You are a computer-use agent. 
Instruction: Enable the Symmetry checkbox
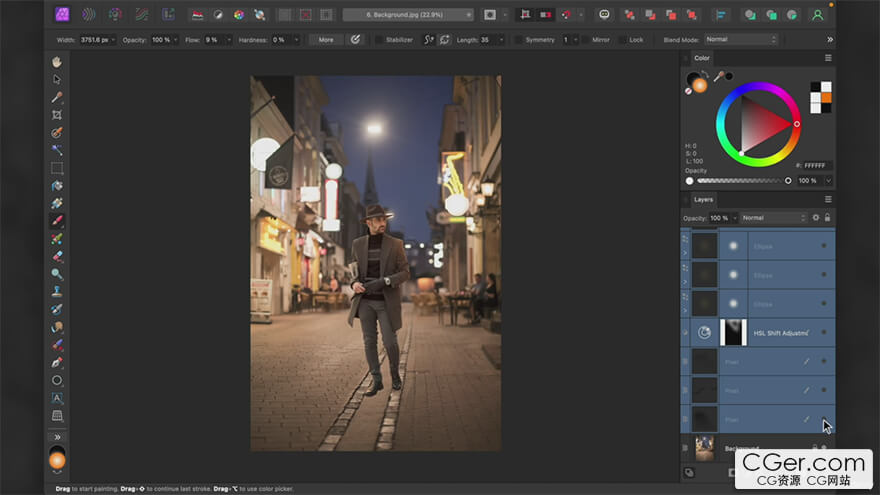click(518, 39)
